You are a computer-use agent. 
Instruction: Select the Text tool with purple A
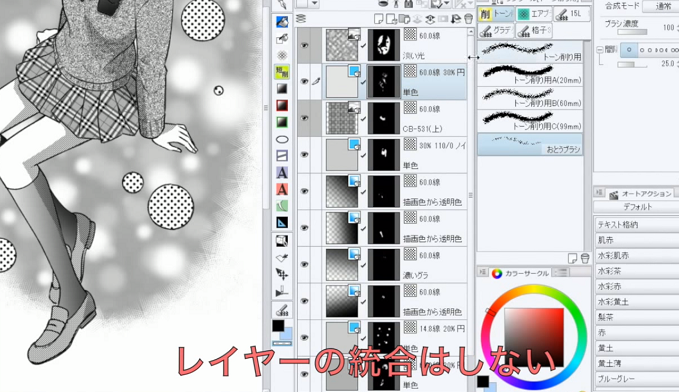pos(282,173)
